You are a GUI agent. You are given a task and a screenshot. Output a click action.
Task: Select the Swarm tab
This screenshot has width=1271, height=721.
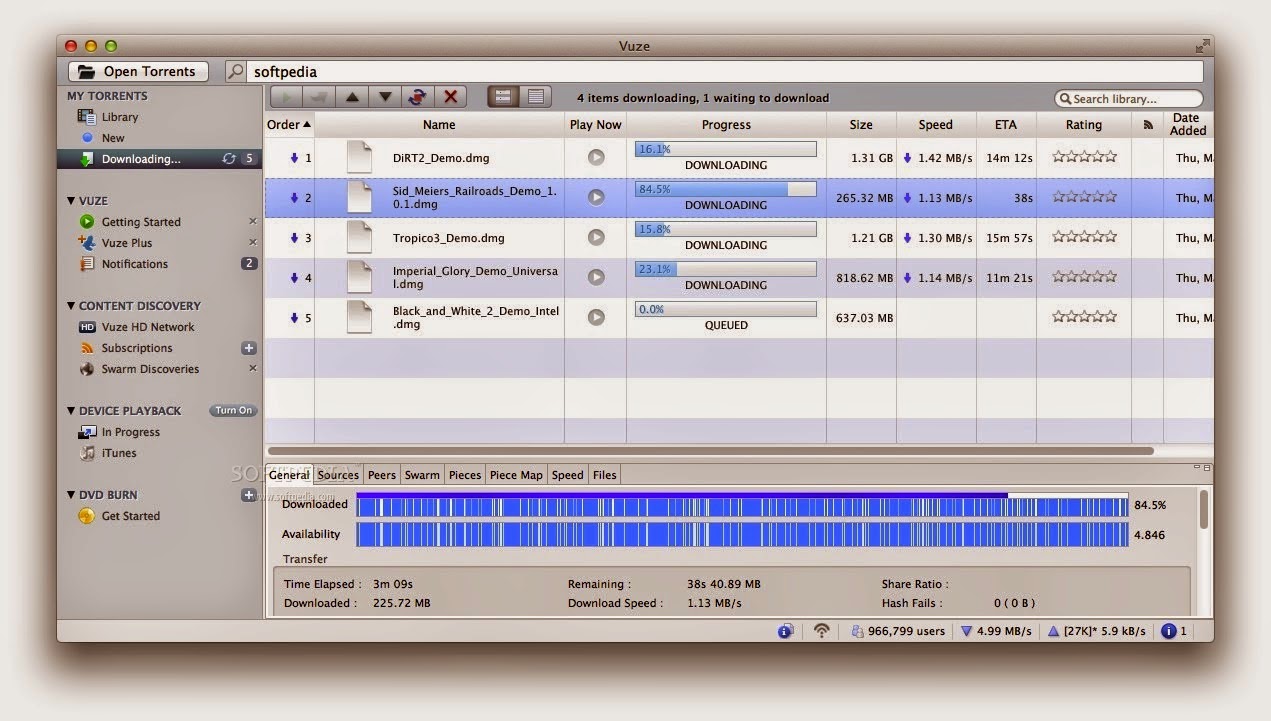click(x=422, y=475)
